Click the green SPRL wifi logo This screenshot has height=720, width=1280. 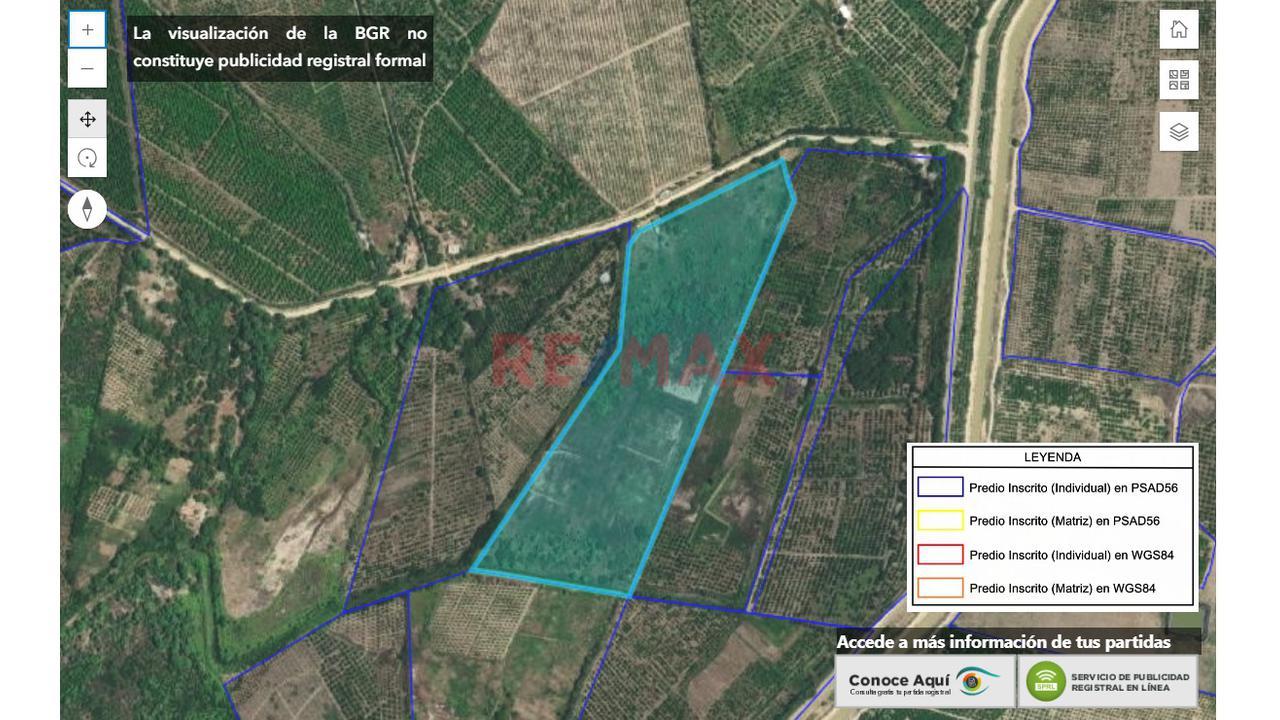pyautogui.click(x=1045, y=682)
